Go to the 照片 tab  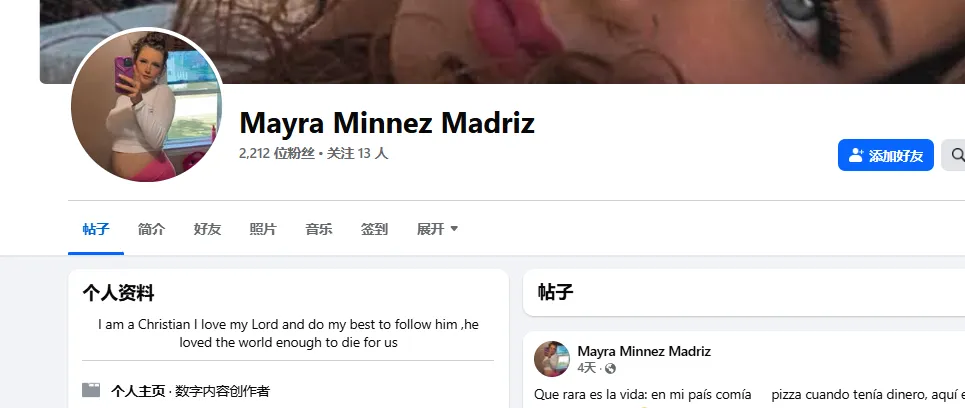coord(263,229)
